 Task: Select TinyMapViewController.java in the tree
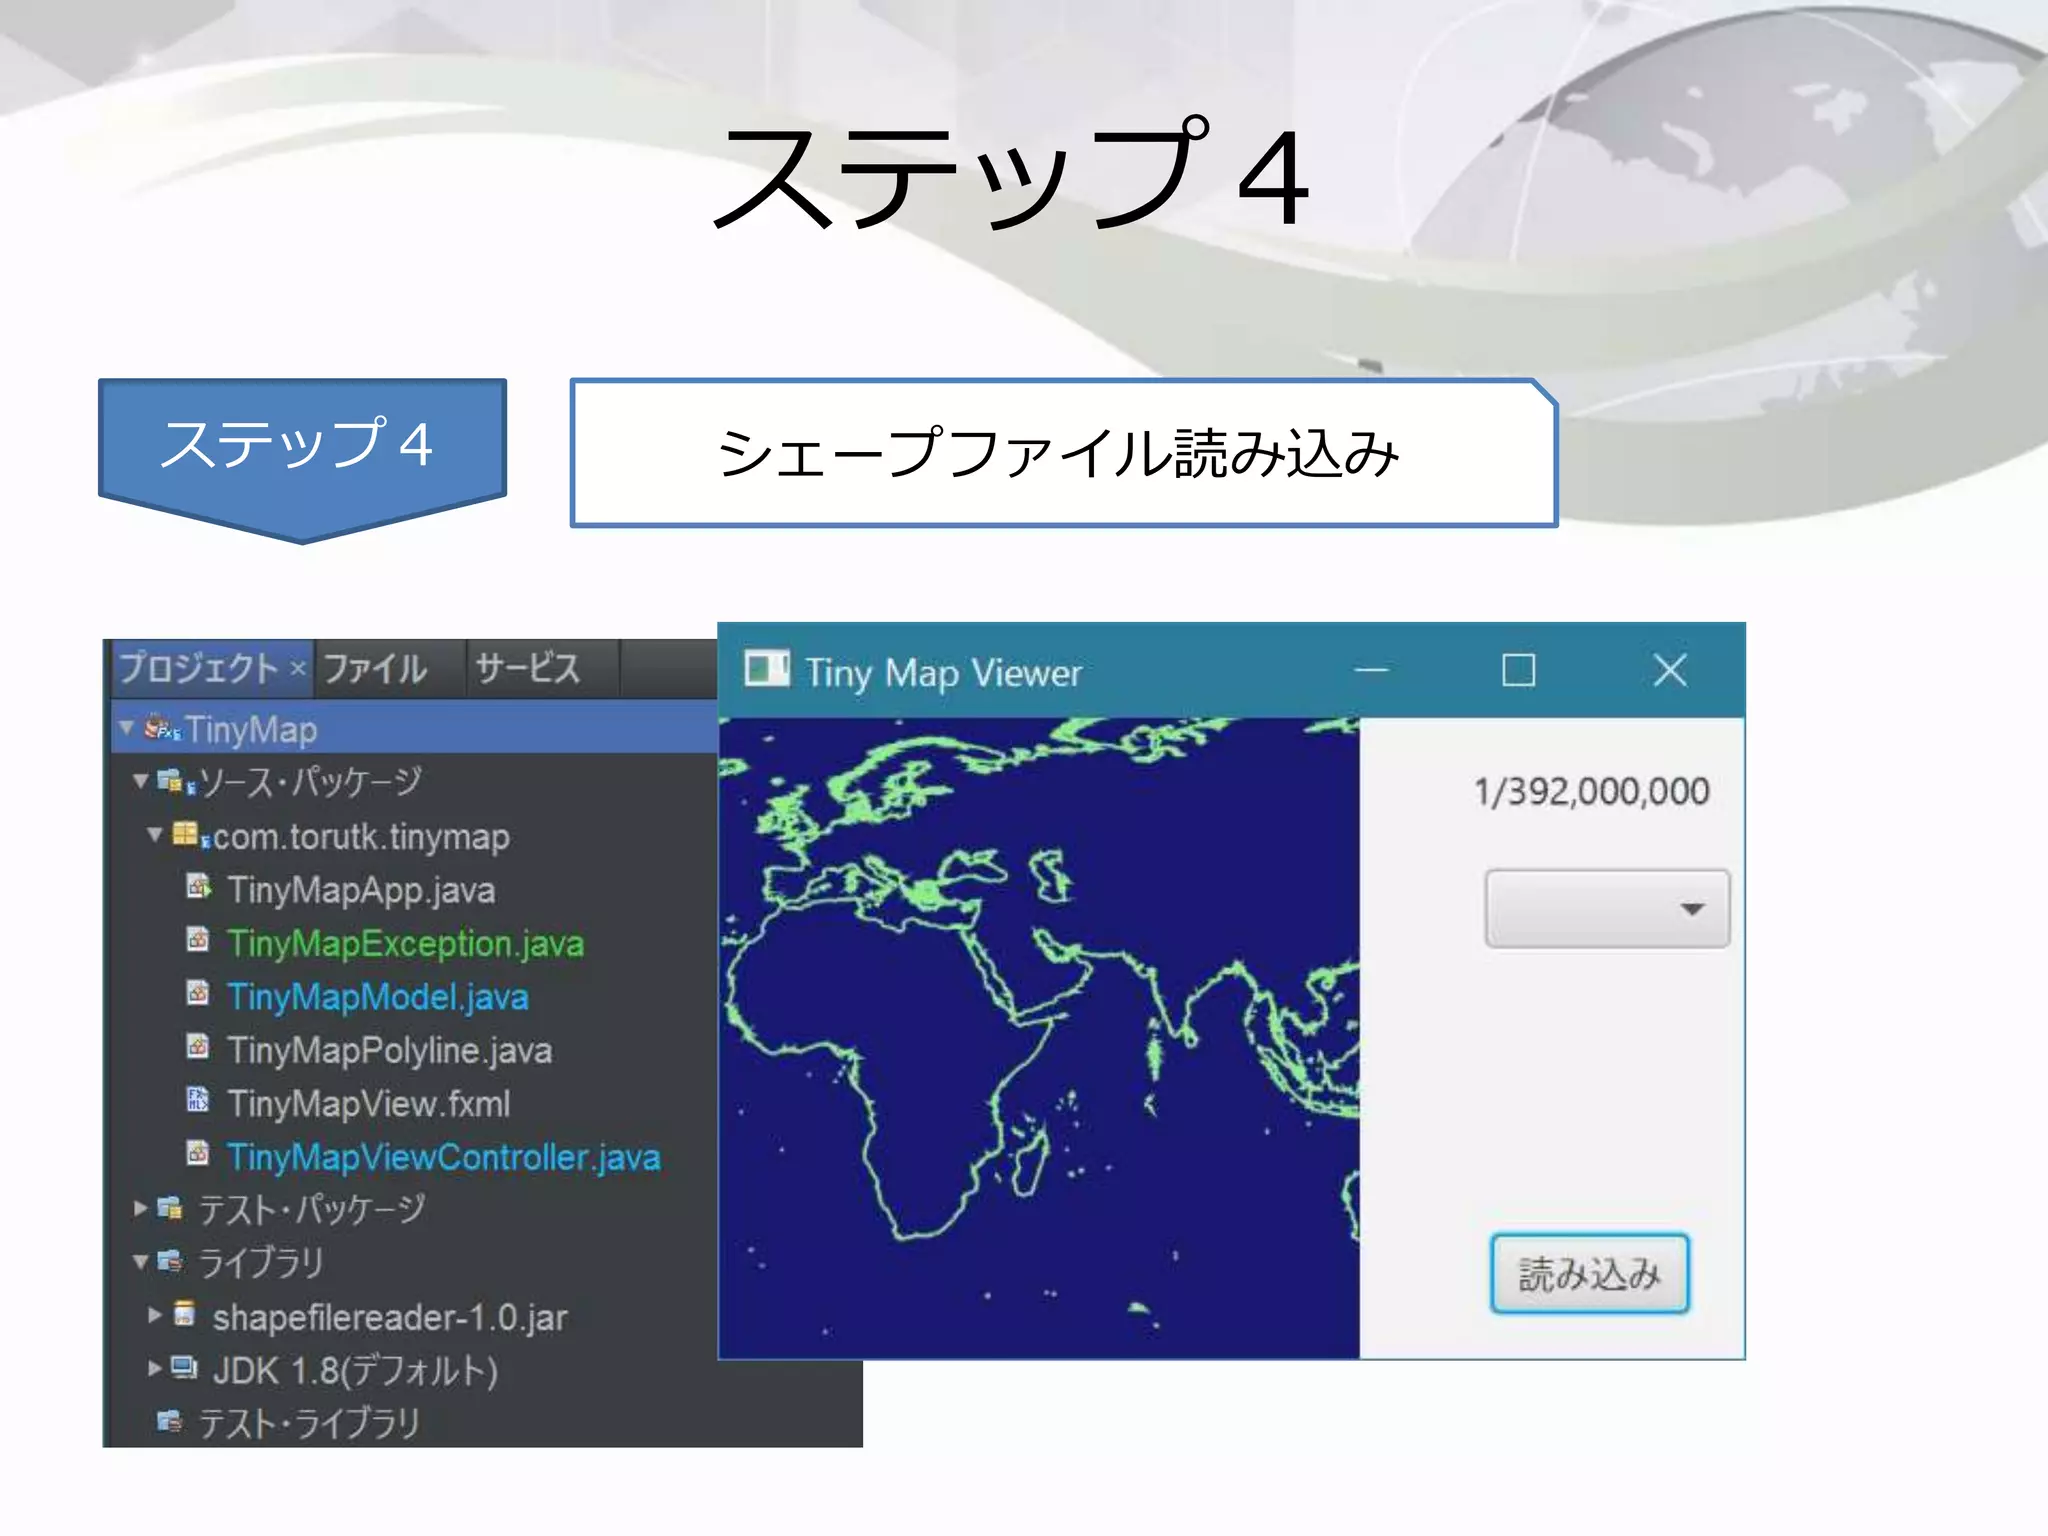pos(444,1156)
